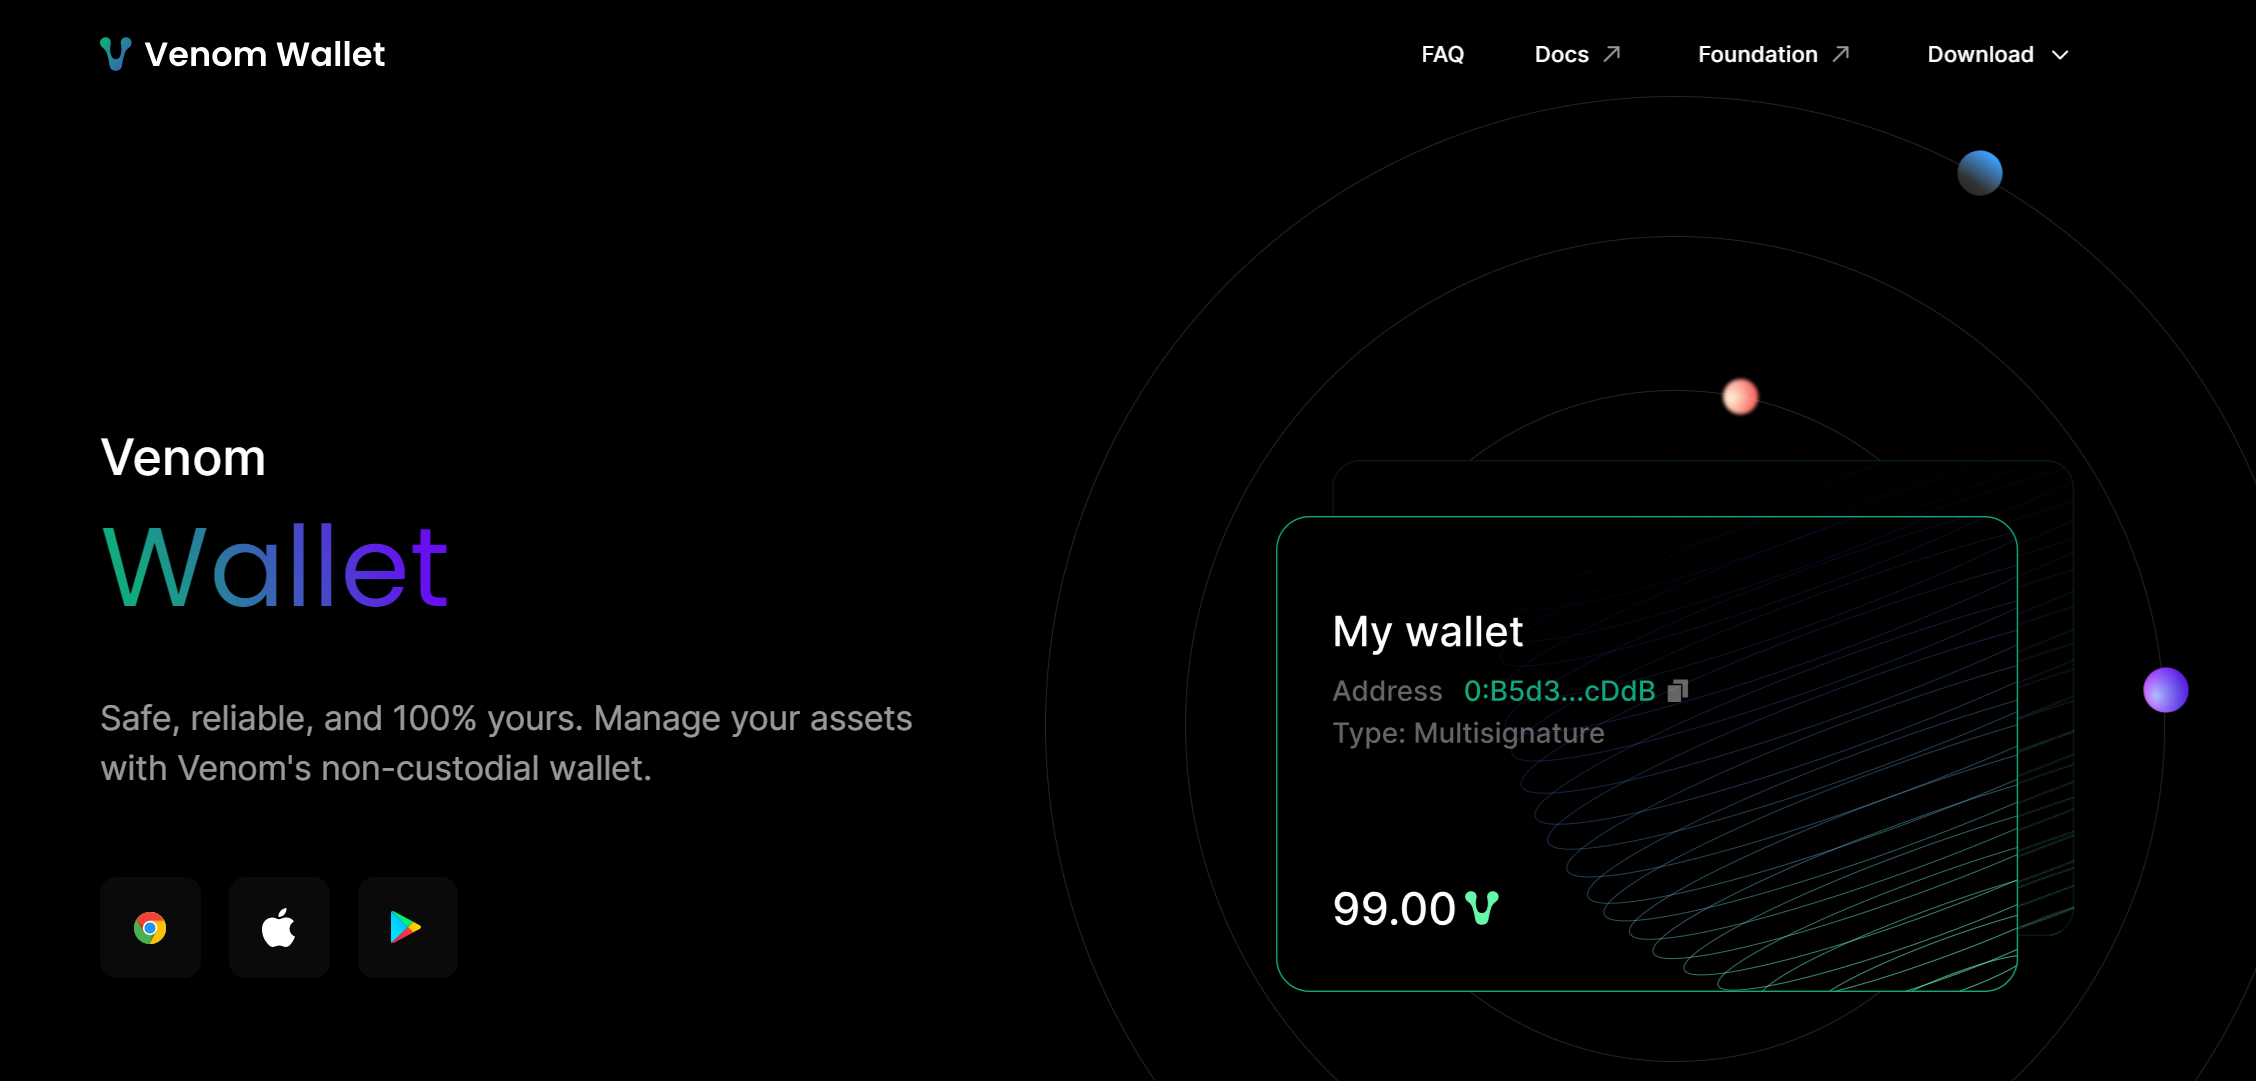Open the FAQ page
Screen dimensions: 2256x1081
(x=1442, y=55)
